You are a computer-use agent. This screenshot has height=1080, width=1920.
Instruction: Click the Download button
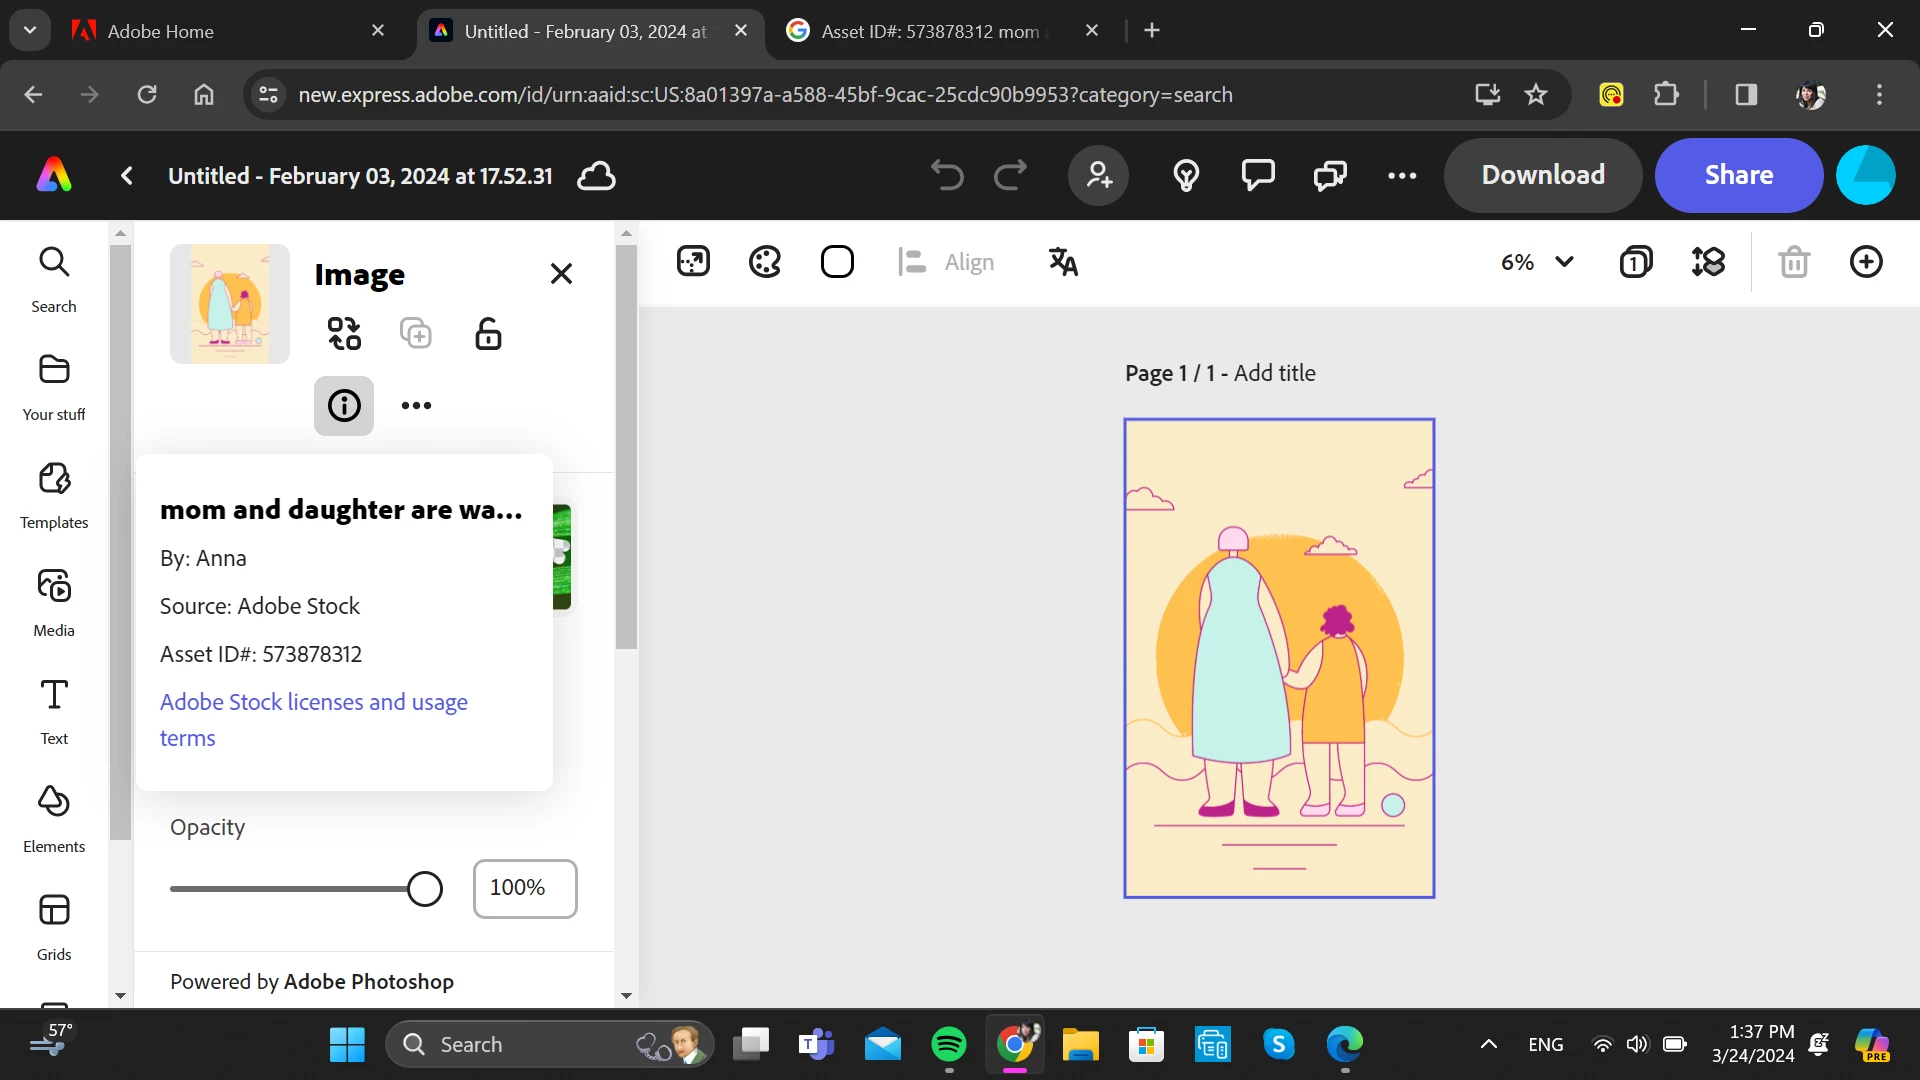[1543, 175]
